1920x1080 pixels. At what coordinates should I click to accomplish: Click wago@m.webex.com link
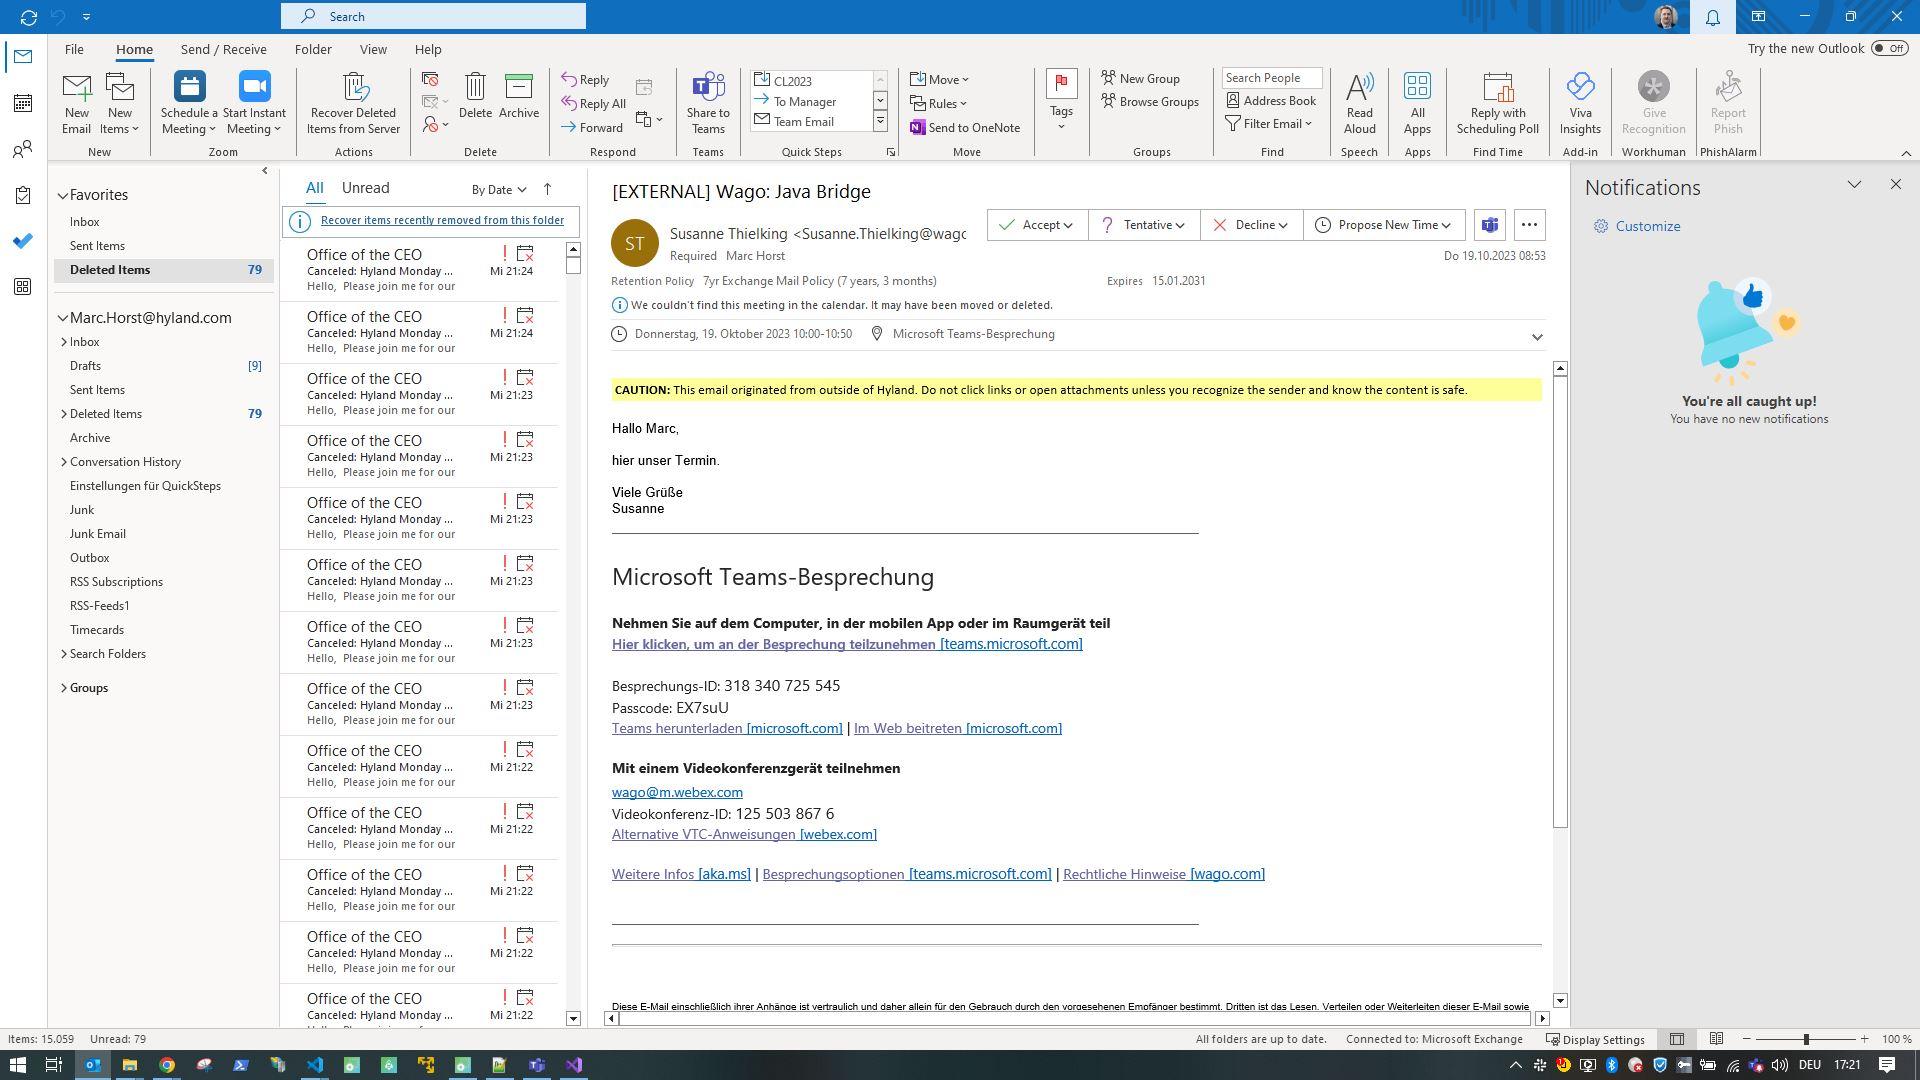677,792
